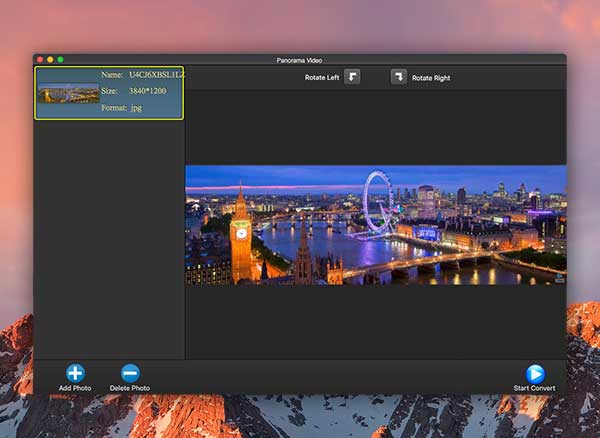Click the format value jpg

(x=136, y=108)
